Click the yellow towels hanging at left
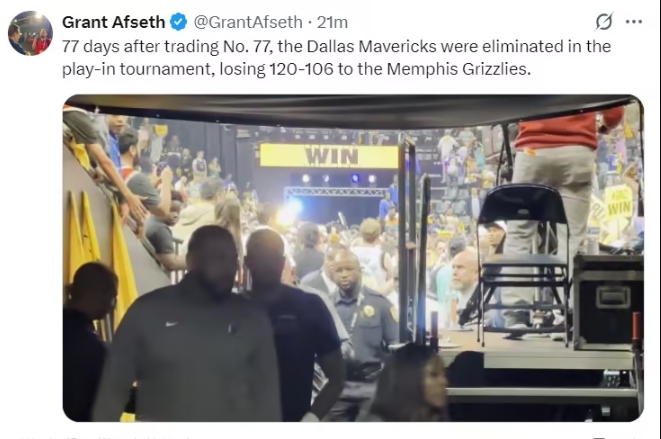Screen dimensions: 661x439 (101, 253)
